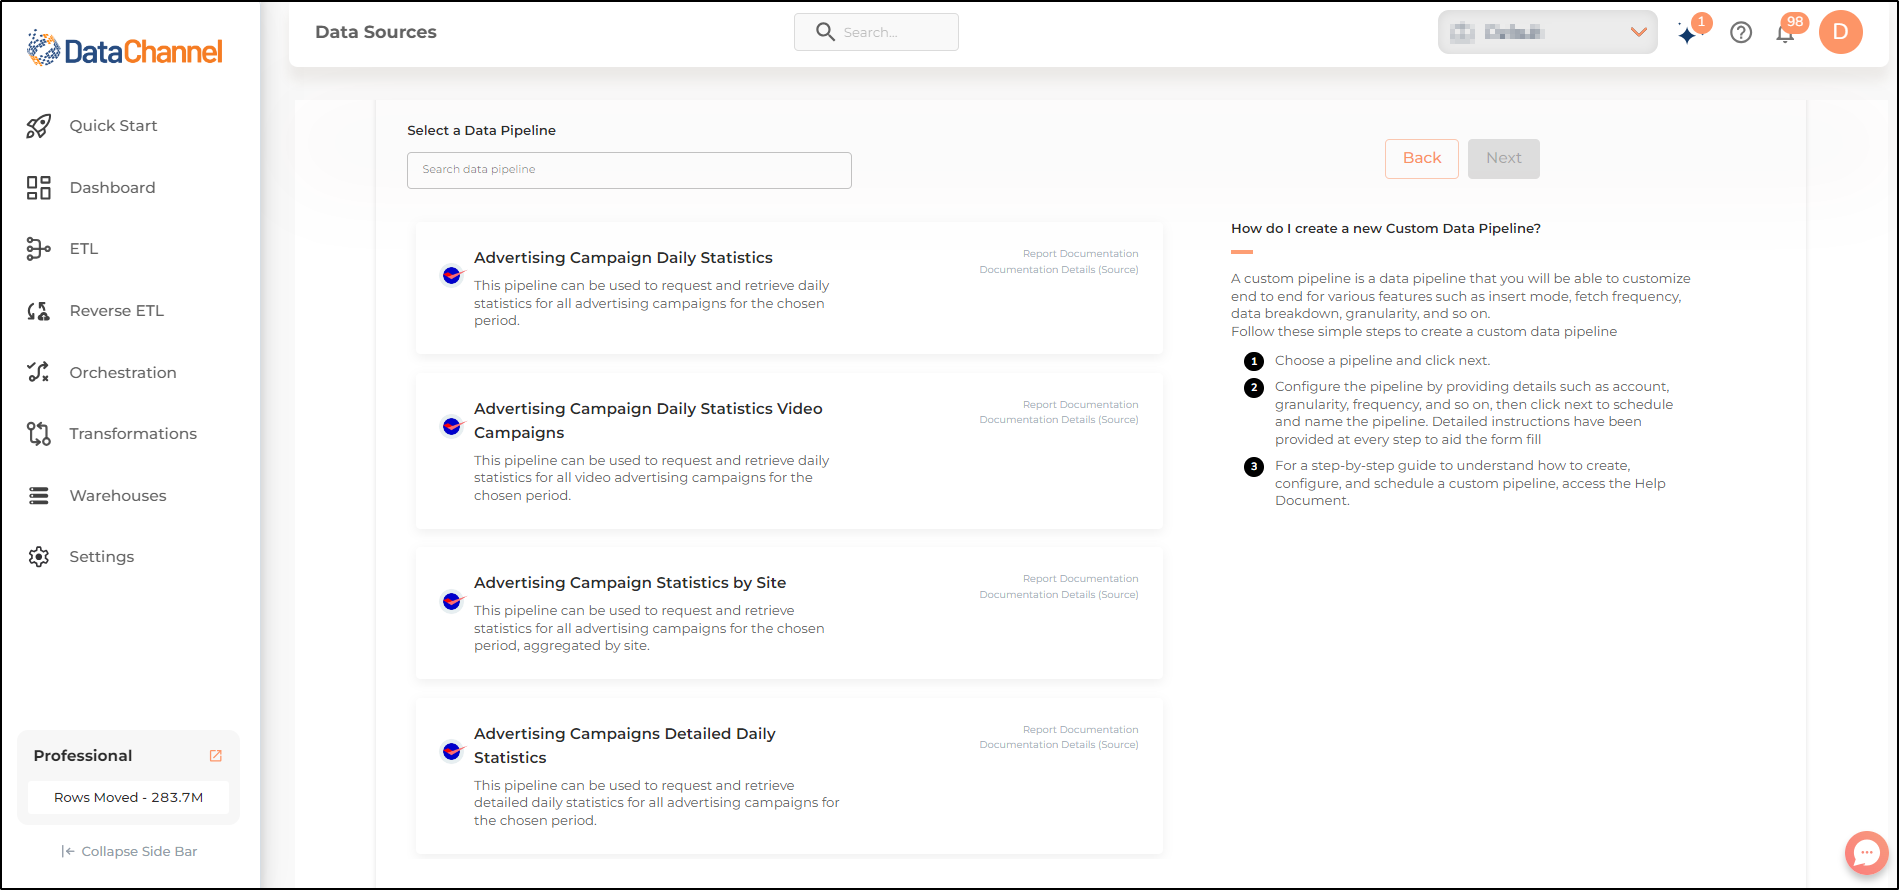This screenshot has height=890, width=1899.
Task: Open the Settings section
Action: (101, 557)
